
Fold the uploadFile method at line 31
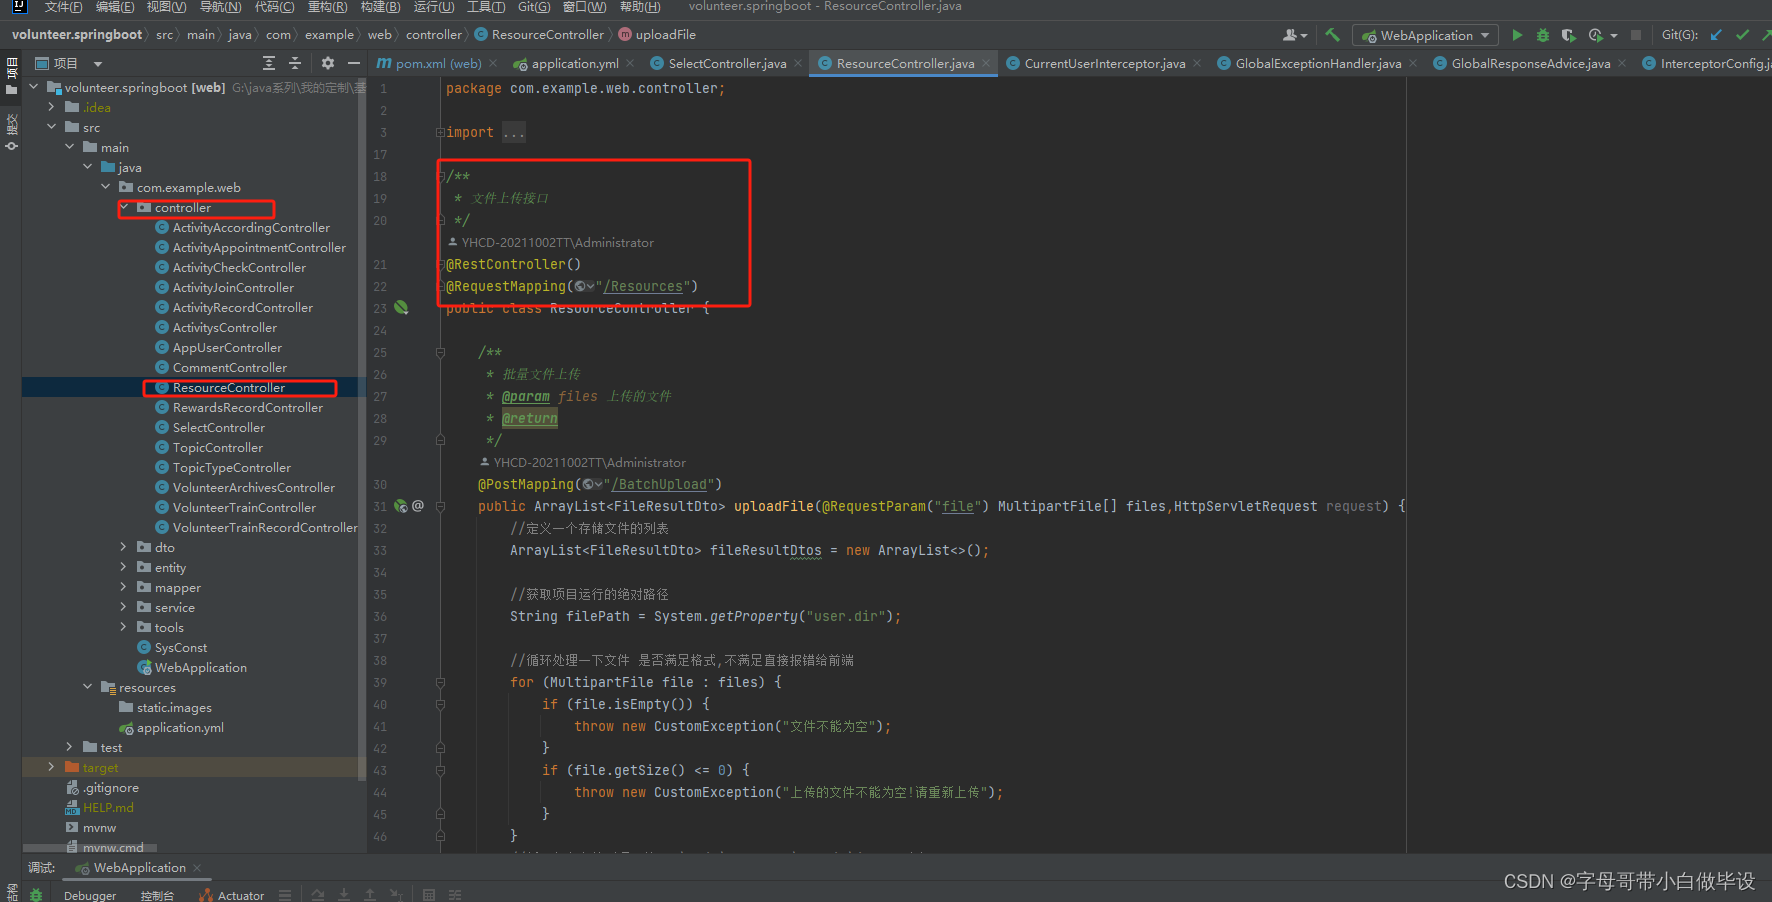point(440,506)
